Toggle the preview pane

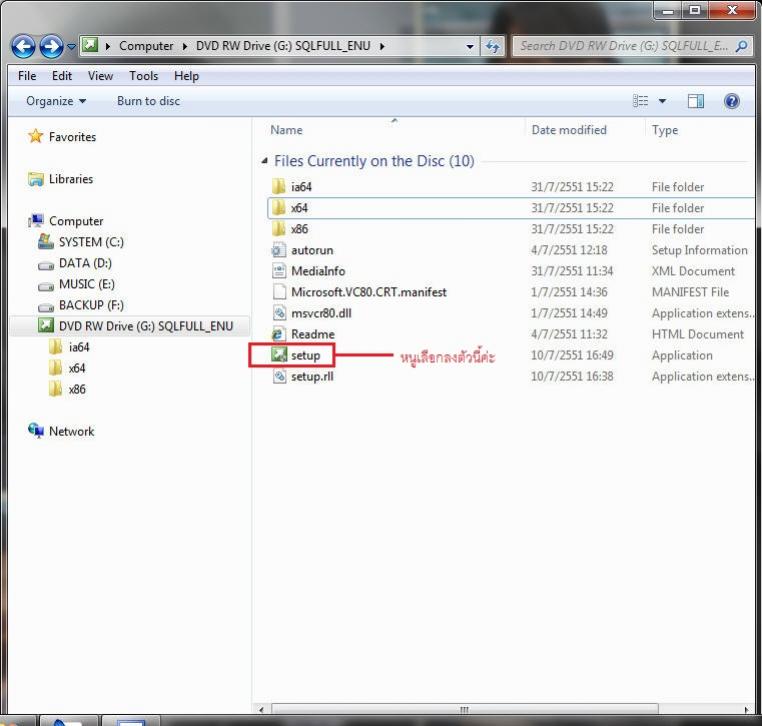[695, 101]
